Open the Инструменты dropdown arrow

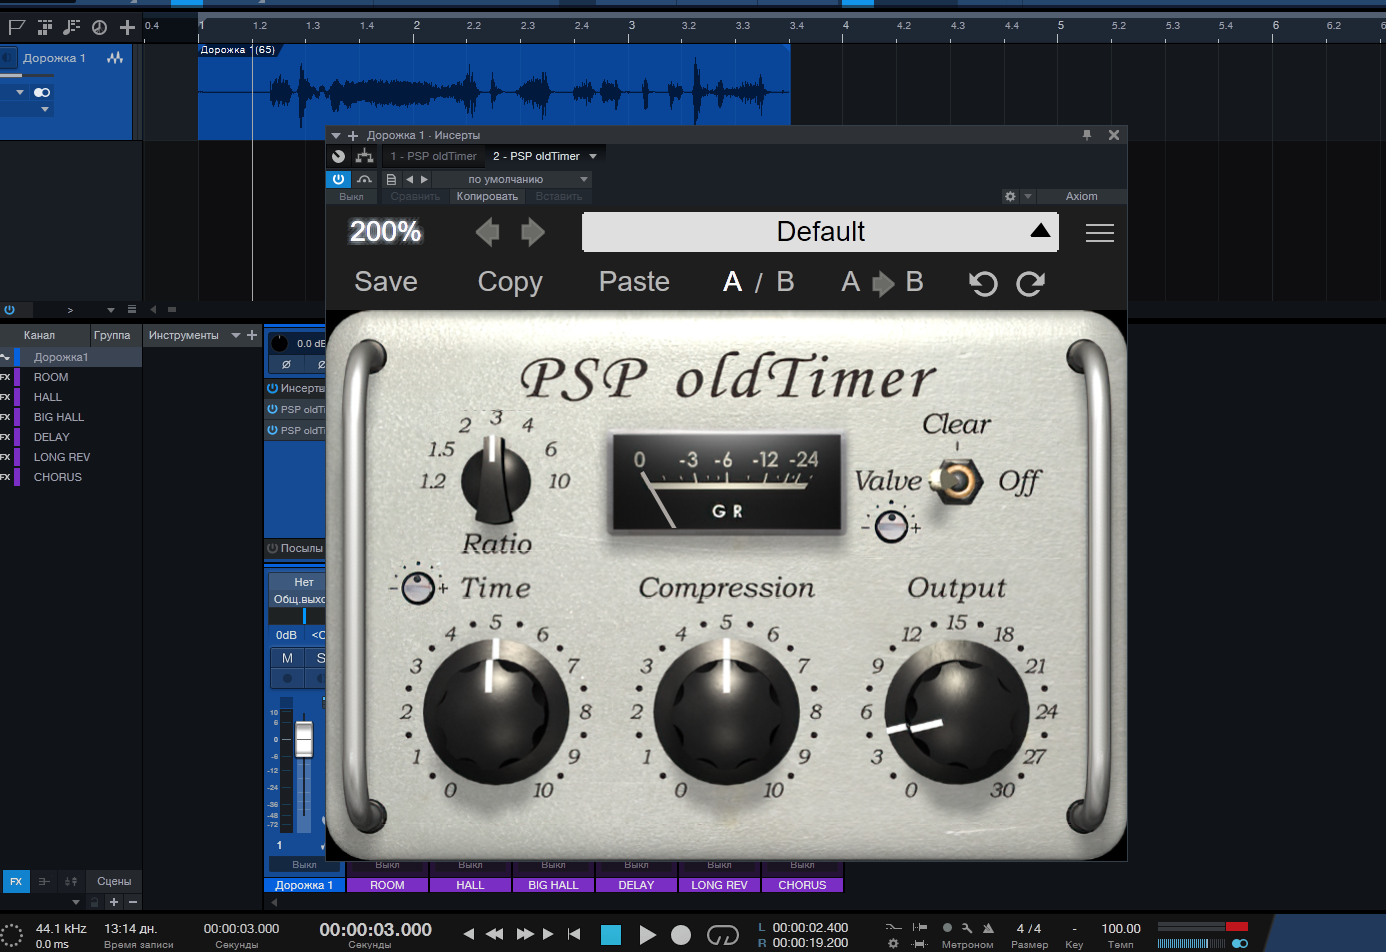236,335
